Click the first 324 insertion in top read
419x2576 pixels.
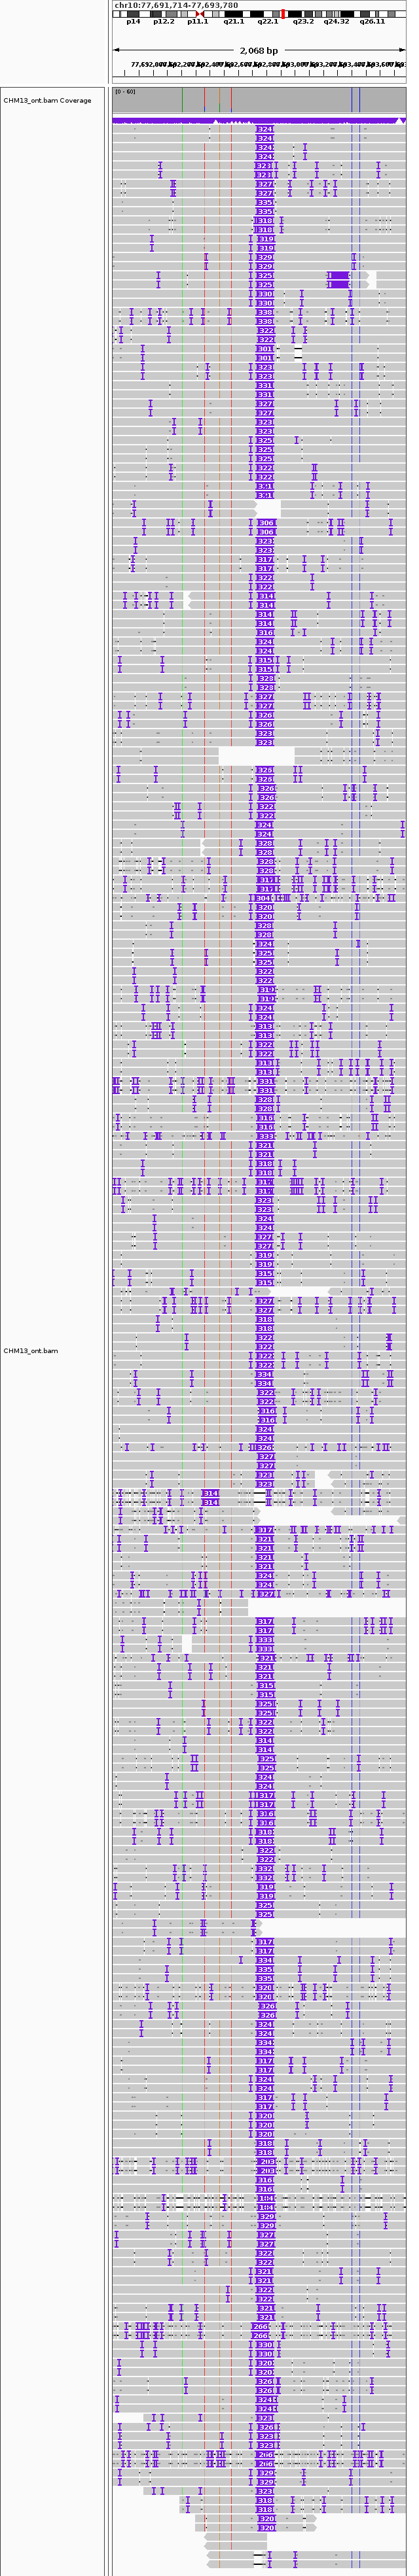coord(265,129)
